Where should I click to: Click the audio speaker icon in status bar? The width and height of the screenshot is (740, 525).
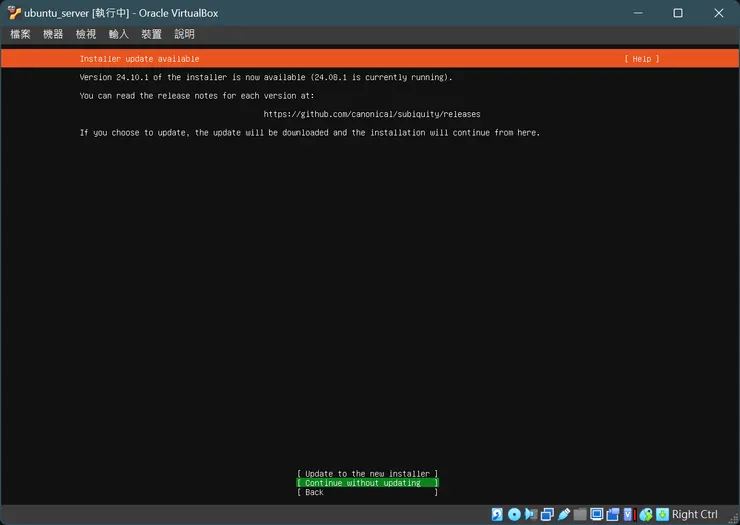click(x=531, y=514)
